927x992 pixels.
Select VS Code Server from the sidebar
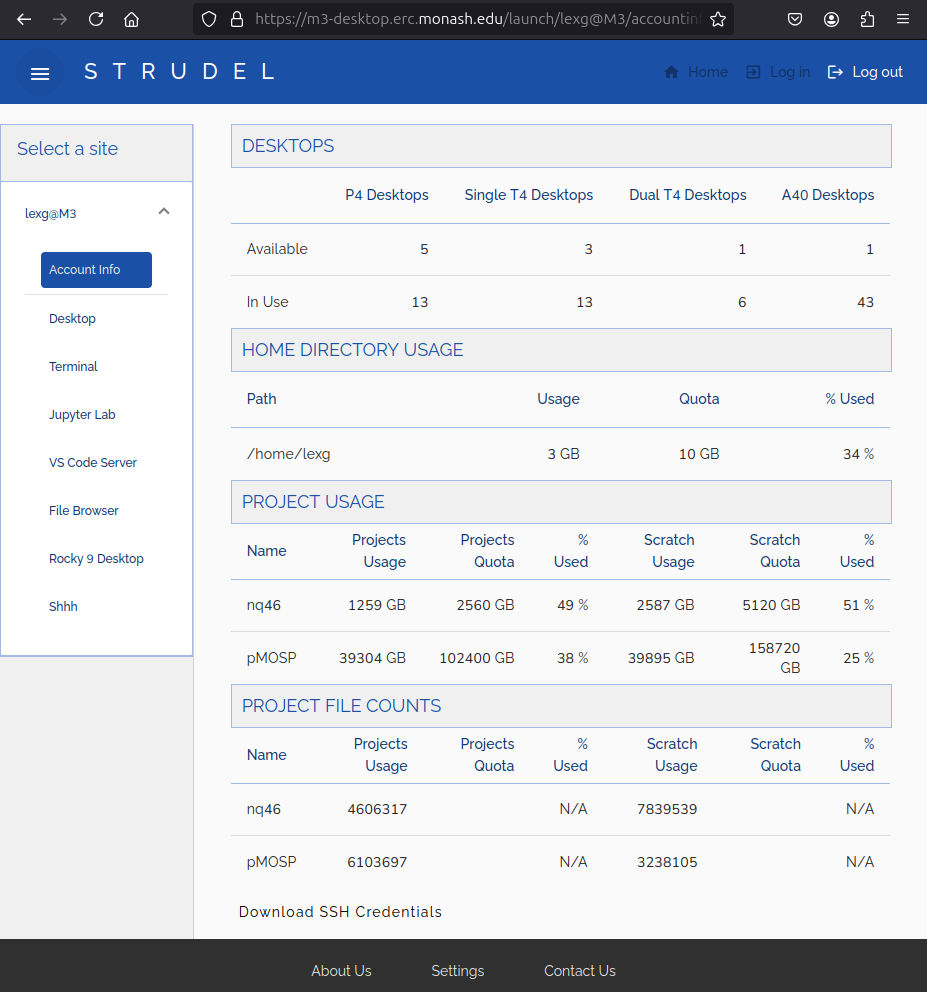point(93,462)
